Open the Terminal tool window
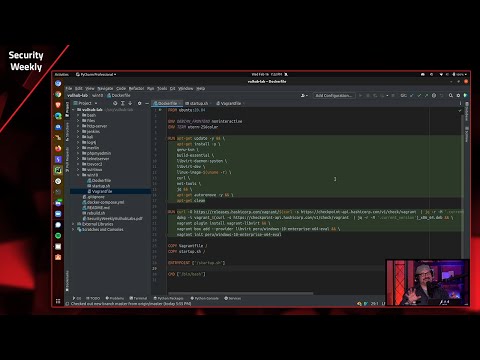480x360 pixels. click(138, 298)
